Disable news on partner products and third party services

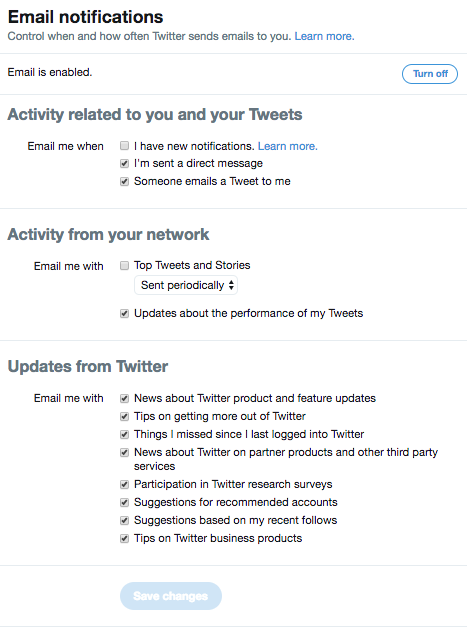click(x=124, y=452)
